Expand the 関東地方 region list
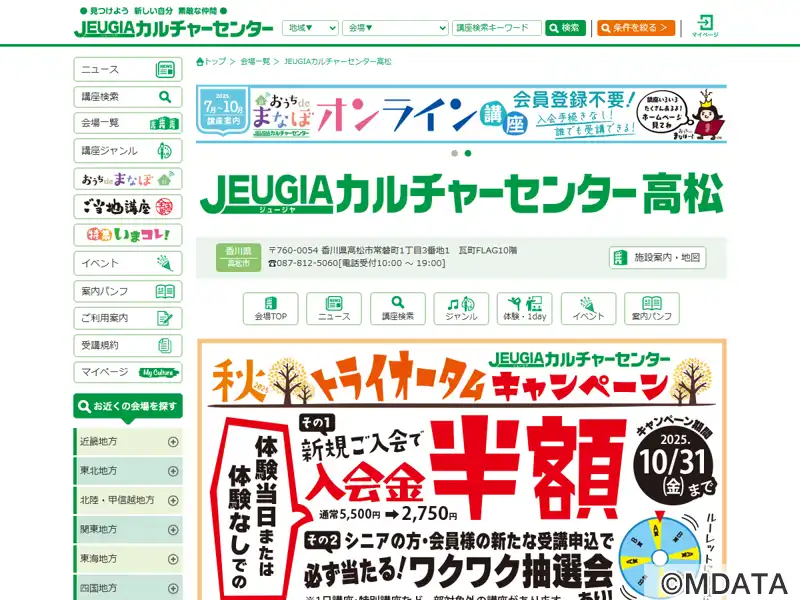Viewport: 800px width, 600px height. pyautogui.click(x=128, y=530)
